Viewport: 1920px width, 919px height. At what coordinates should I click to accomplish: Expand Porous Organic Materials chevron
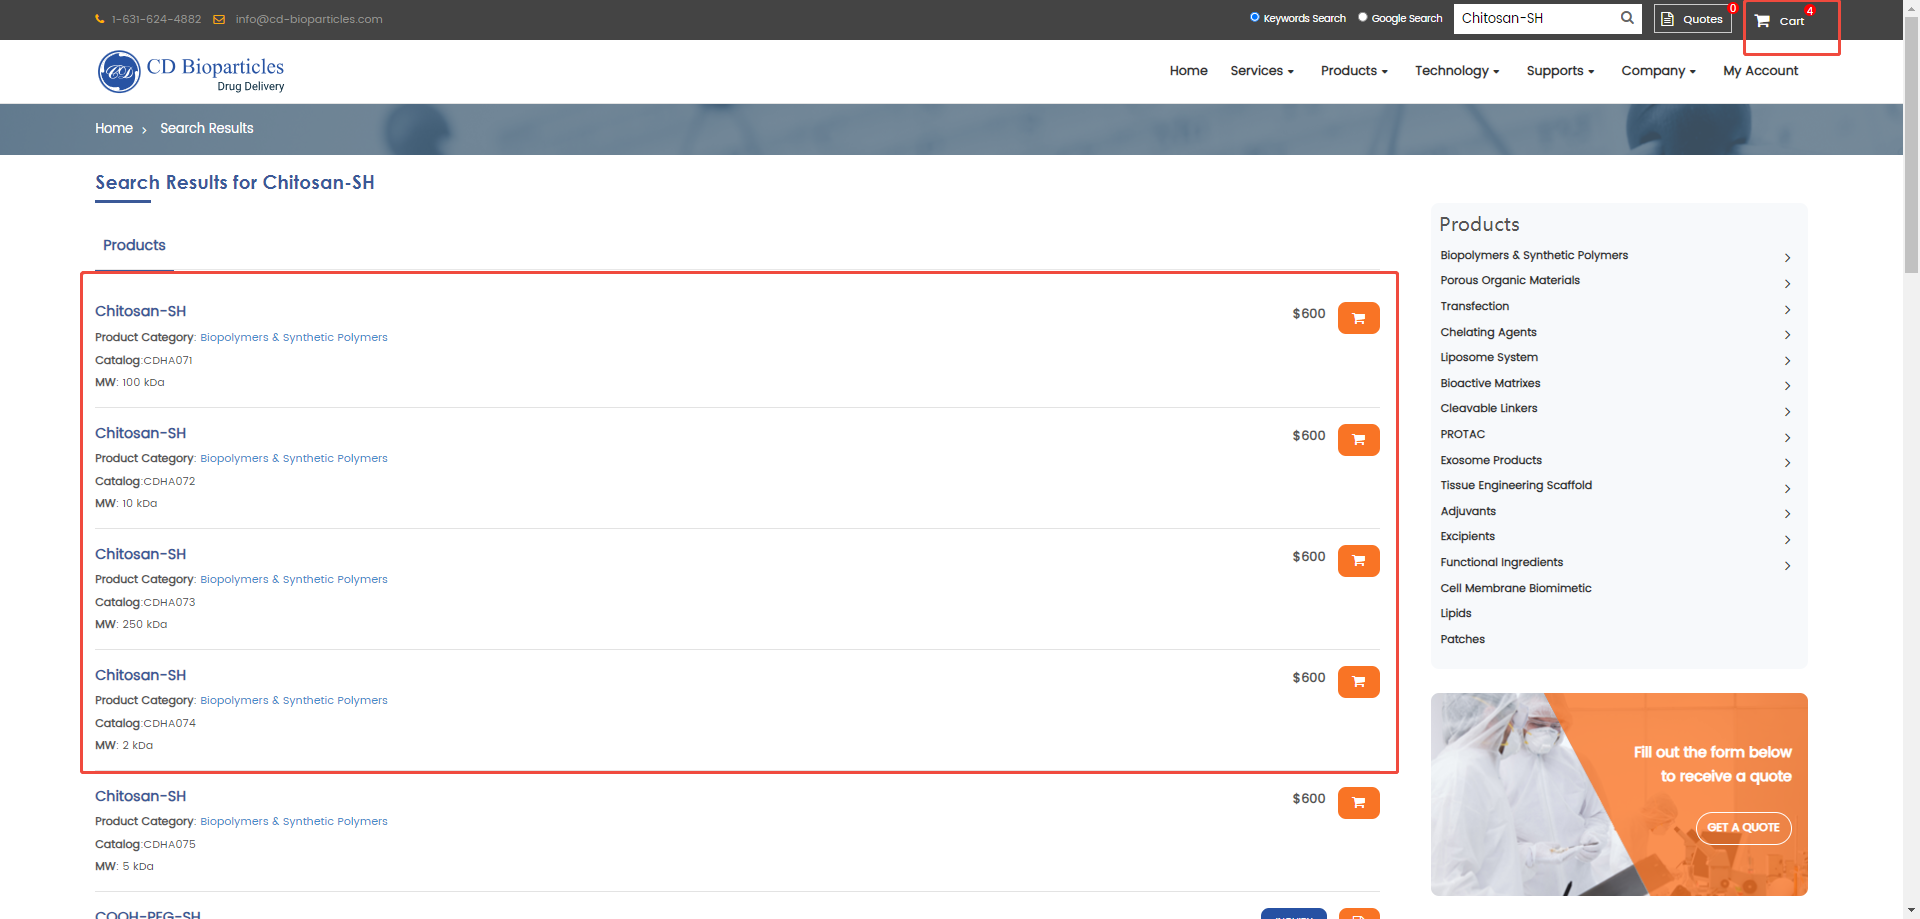(1787, 284)
